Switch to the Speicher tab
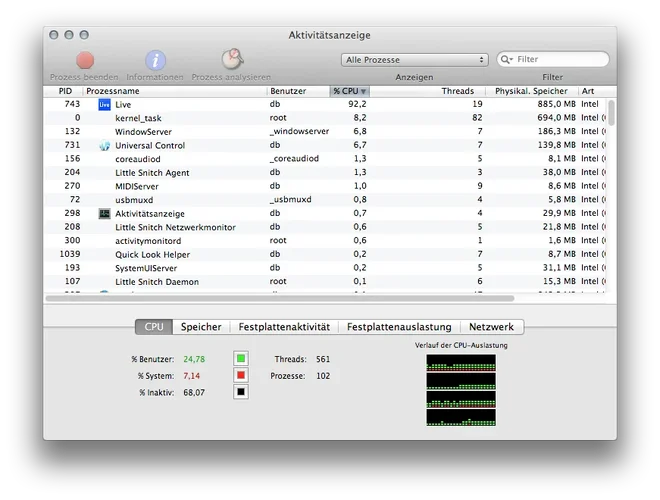The height and width of the screenshot is (500, 660). [200, 327]
